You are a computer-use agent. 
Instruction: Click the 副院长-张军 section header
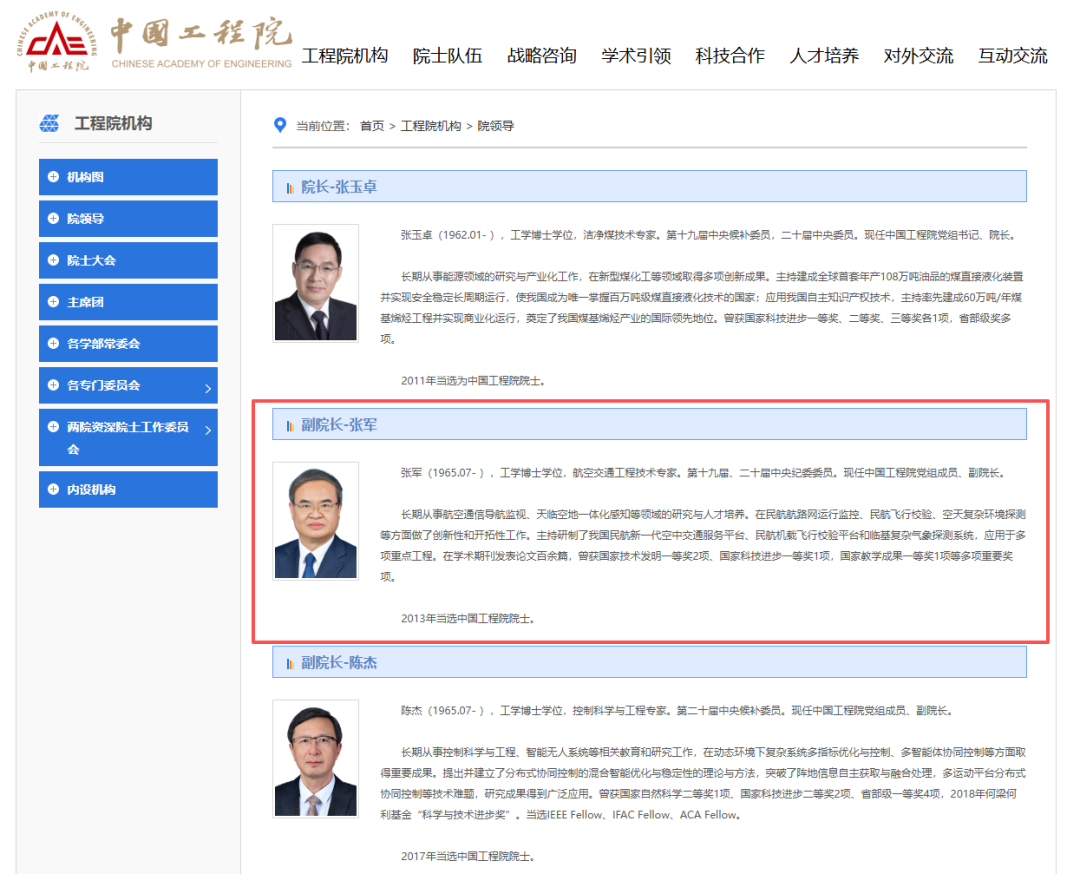coord(649,424)
